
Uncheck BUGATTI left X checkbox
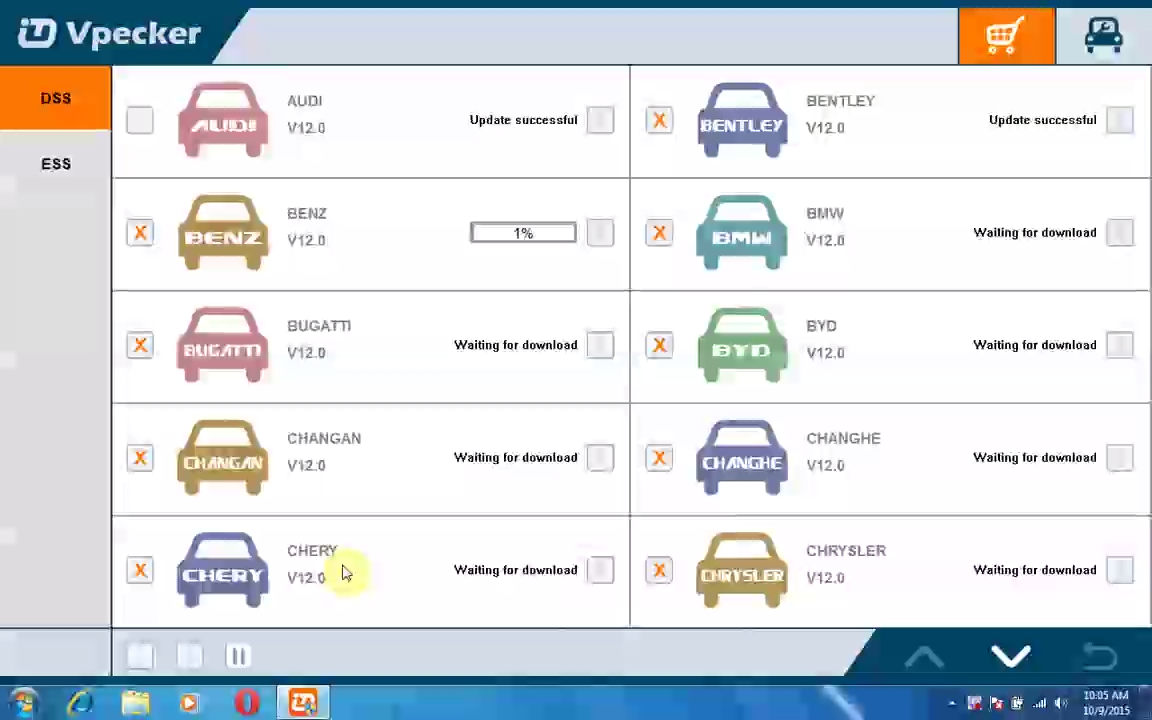(x=140, y=345)
